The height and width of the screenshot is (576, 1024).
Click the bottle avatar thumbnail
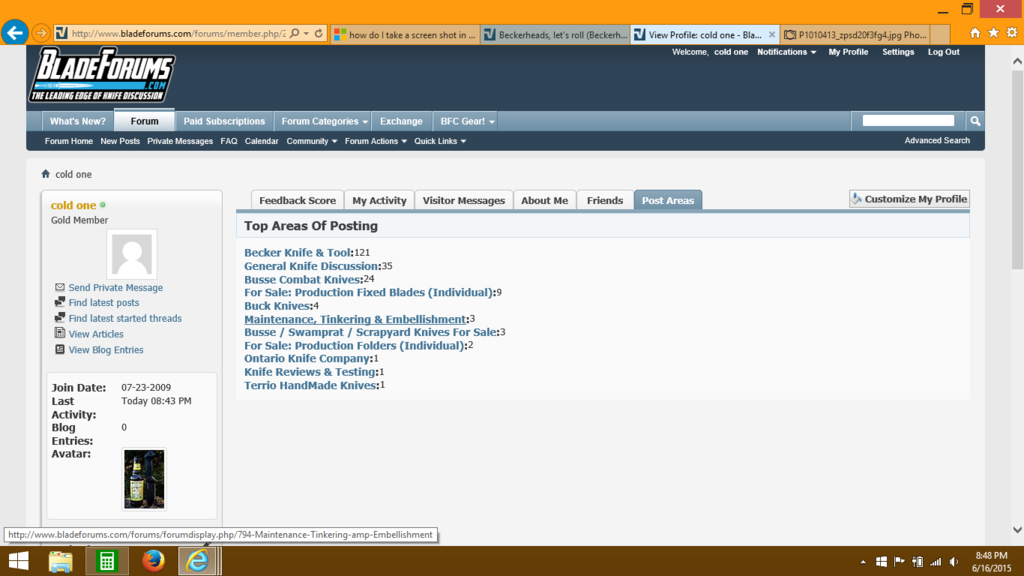144,479
